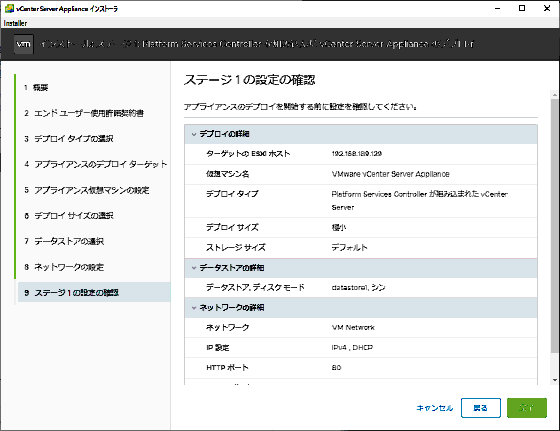Collapse the ネットワークの詳細 section chevron
This screenshot has height=431, width=560.
194,307
